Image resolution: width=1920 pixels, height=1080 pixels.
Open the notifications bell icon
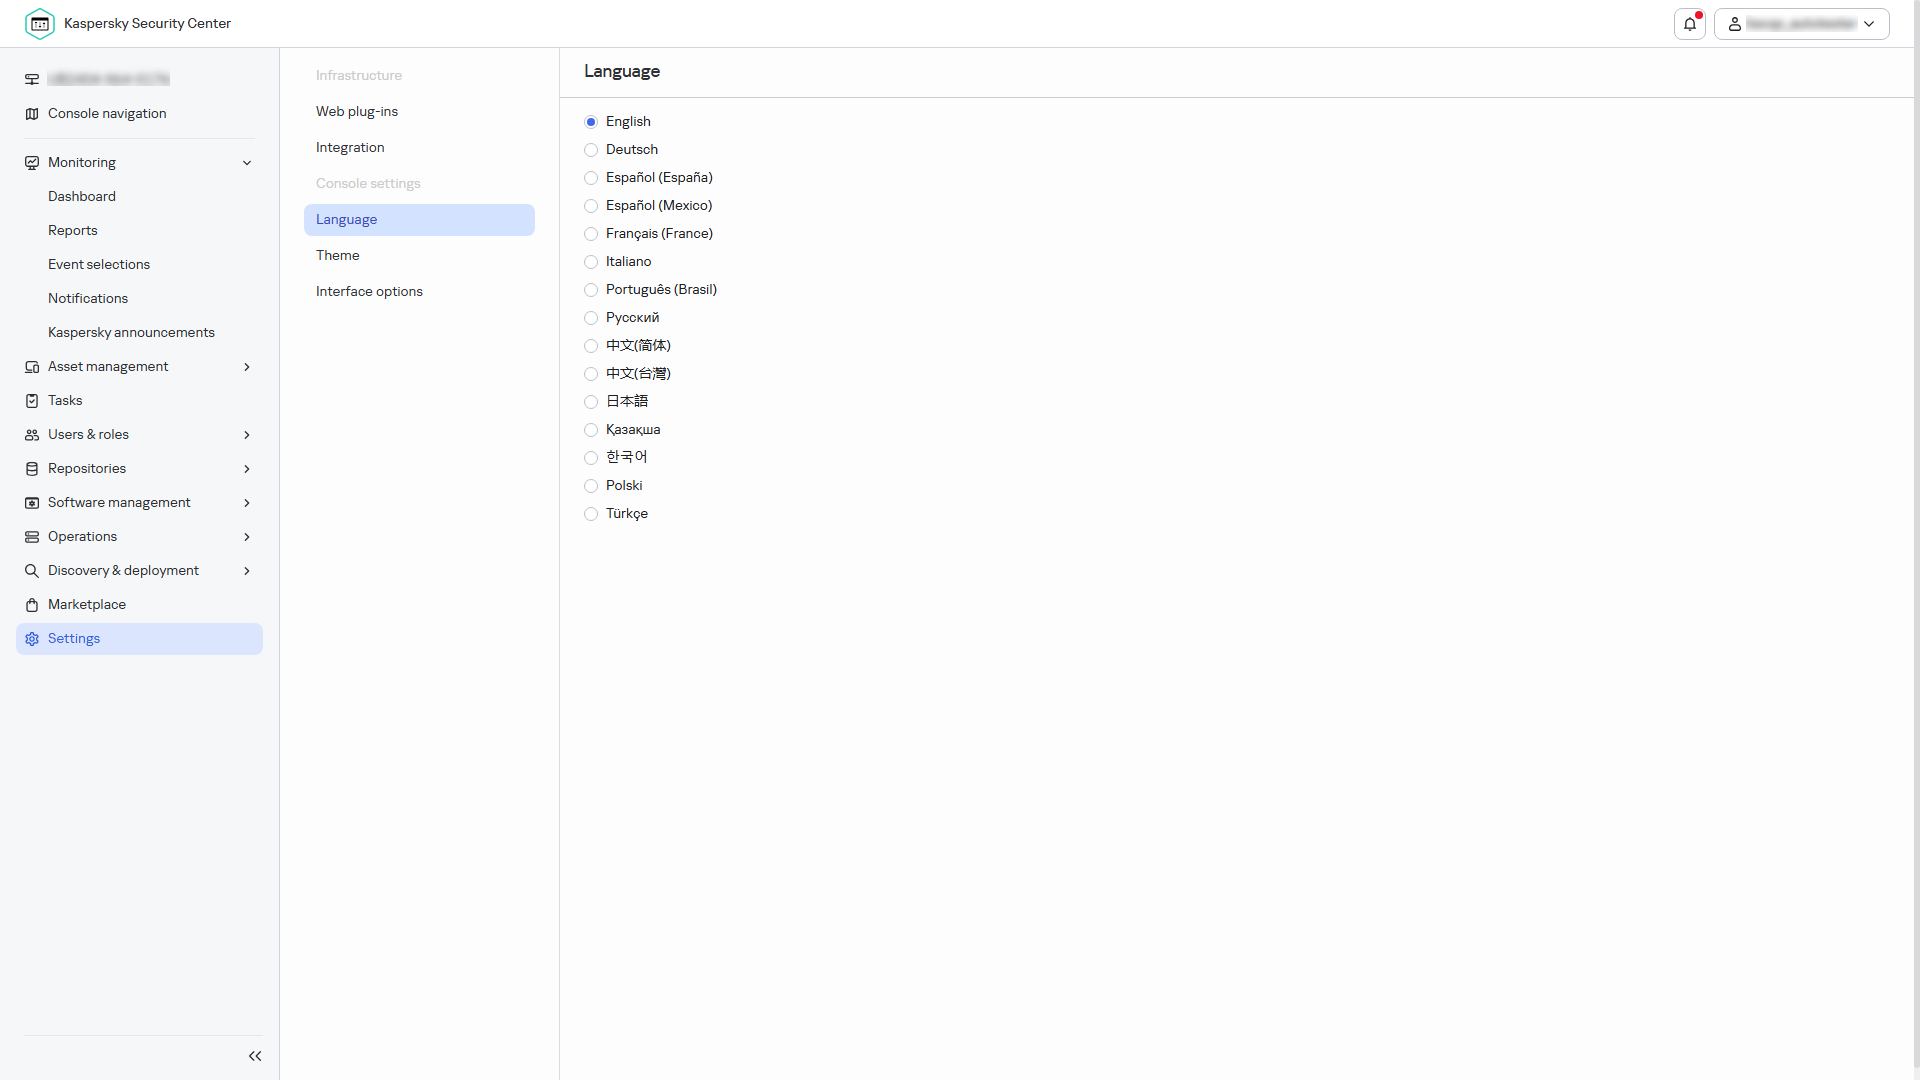point(1690,24)
